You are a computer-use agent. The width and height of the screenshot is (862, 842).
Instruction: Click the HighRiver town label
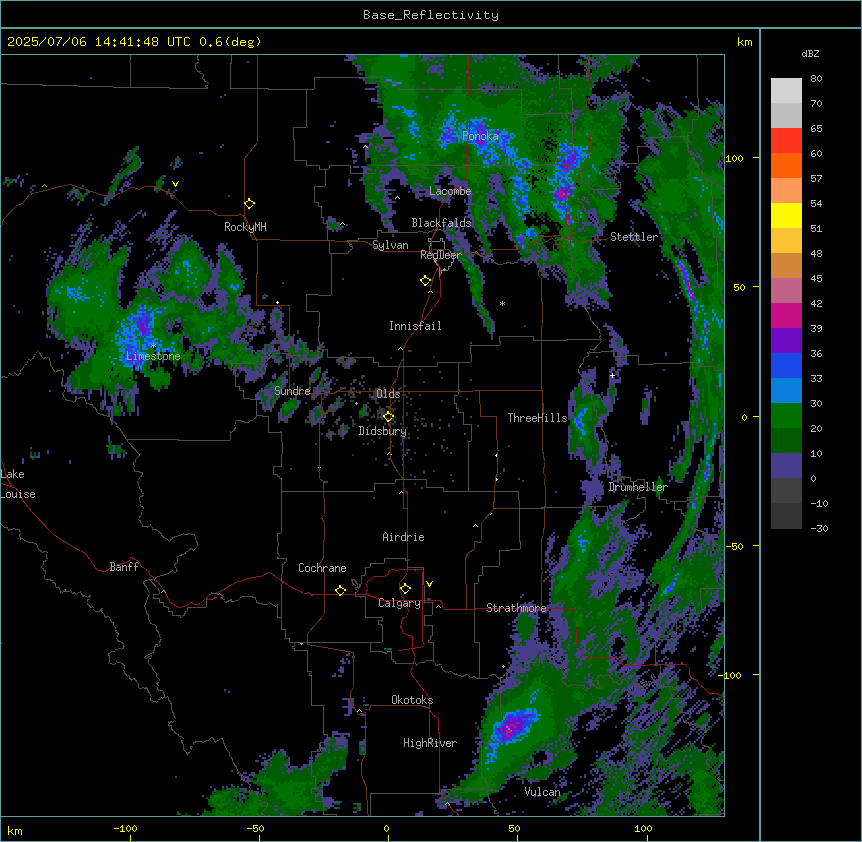430,743
